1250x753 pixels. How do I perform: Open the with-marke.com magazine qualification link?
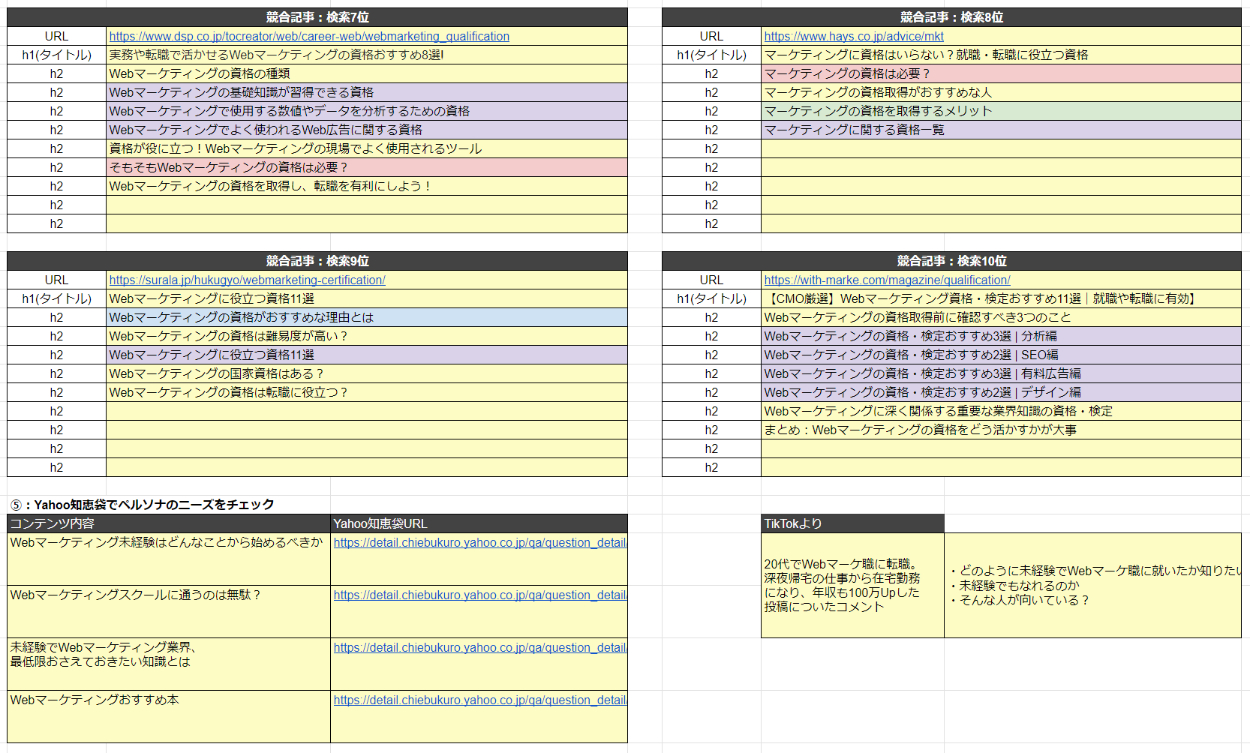point(886,280)
